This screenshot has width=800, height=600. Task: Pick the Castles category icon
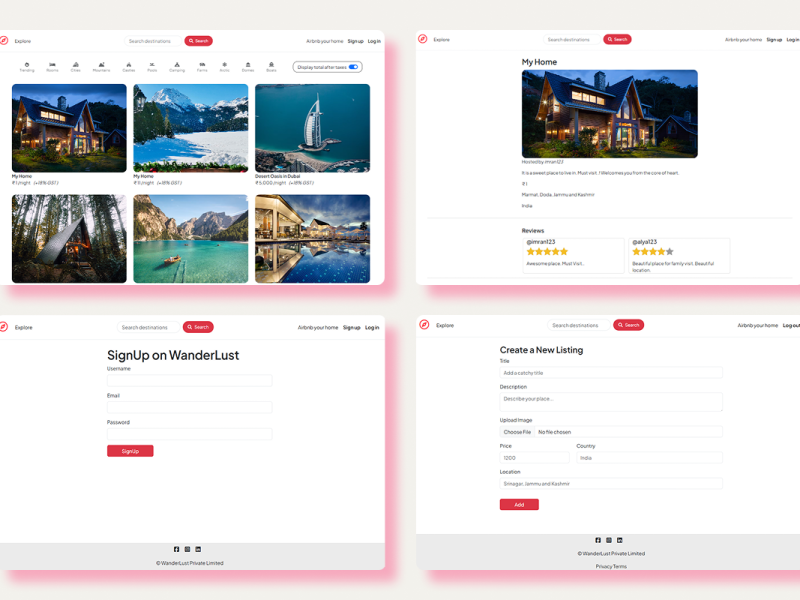(x=128, y=65)
